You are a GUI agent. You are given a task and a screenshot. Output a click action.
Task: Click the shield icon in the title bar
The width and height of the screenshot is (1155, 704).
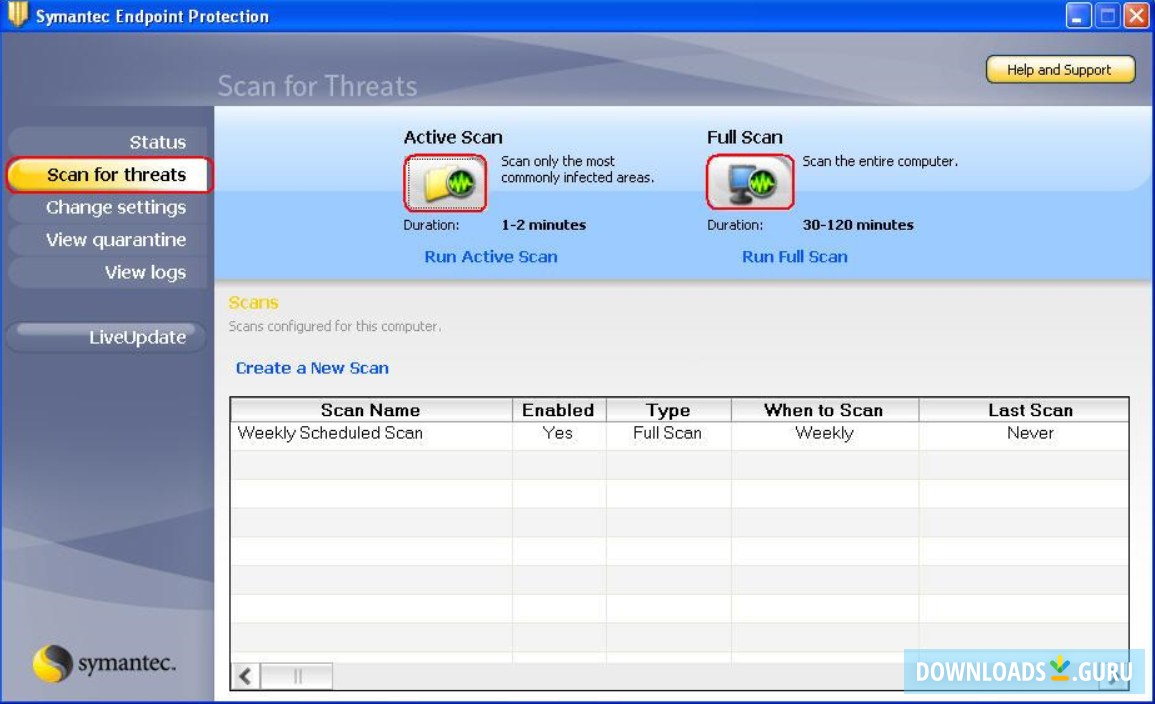point(19,15)
